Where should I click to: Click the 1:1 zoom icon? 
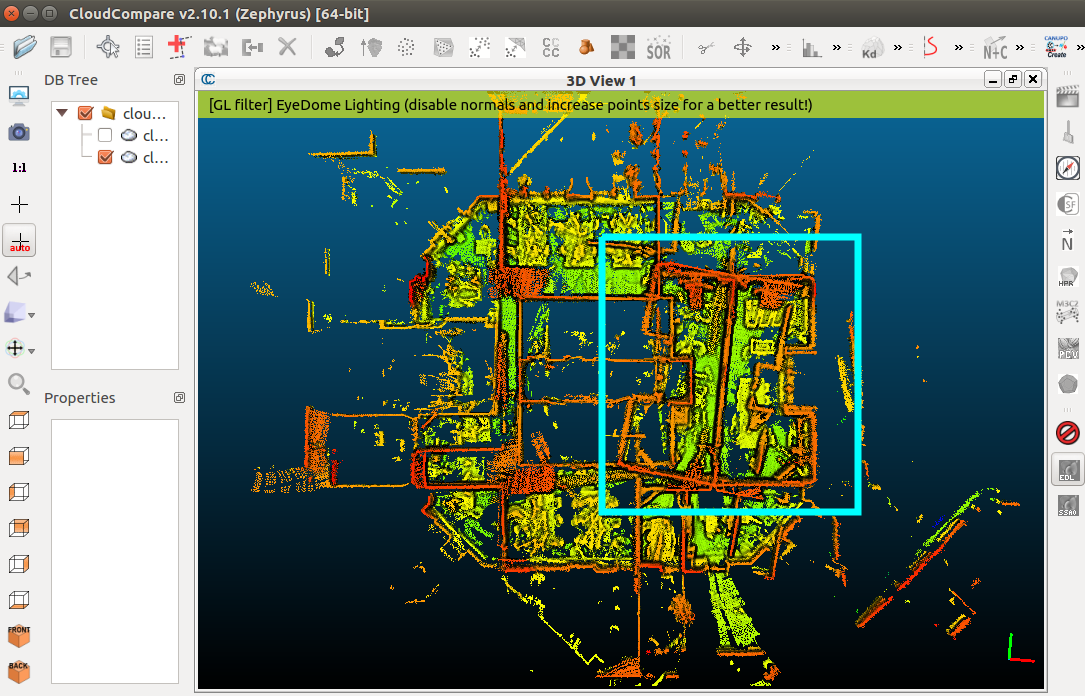coord(19,168)
